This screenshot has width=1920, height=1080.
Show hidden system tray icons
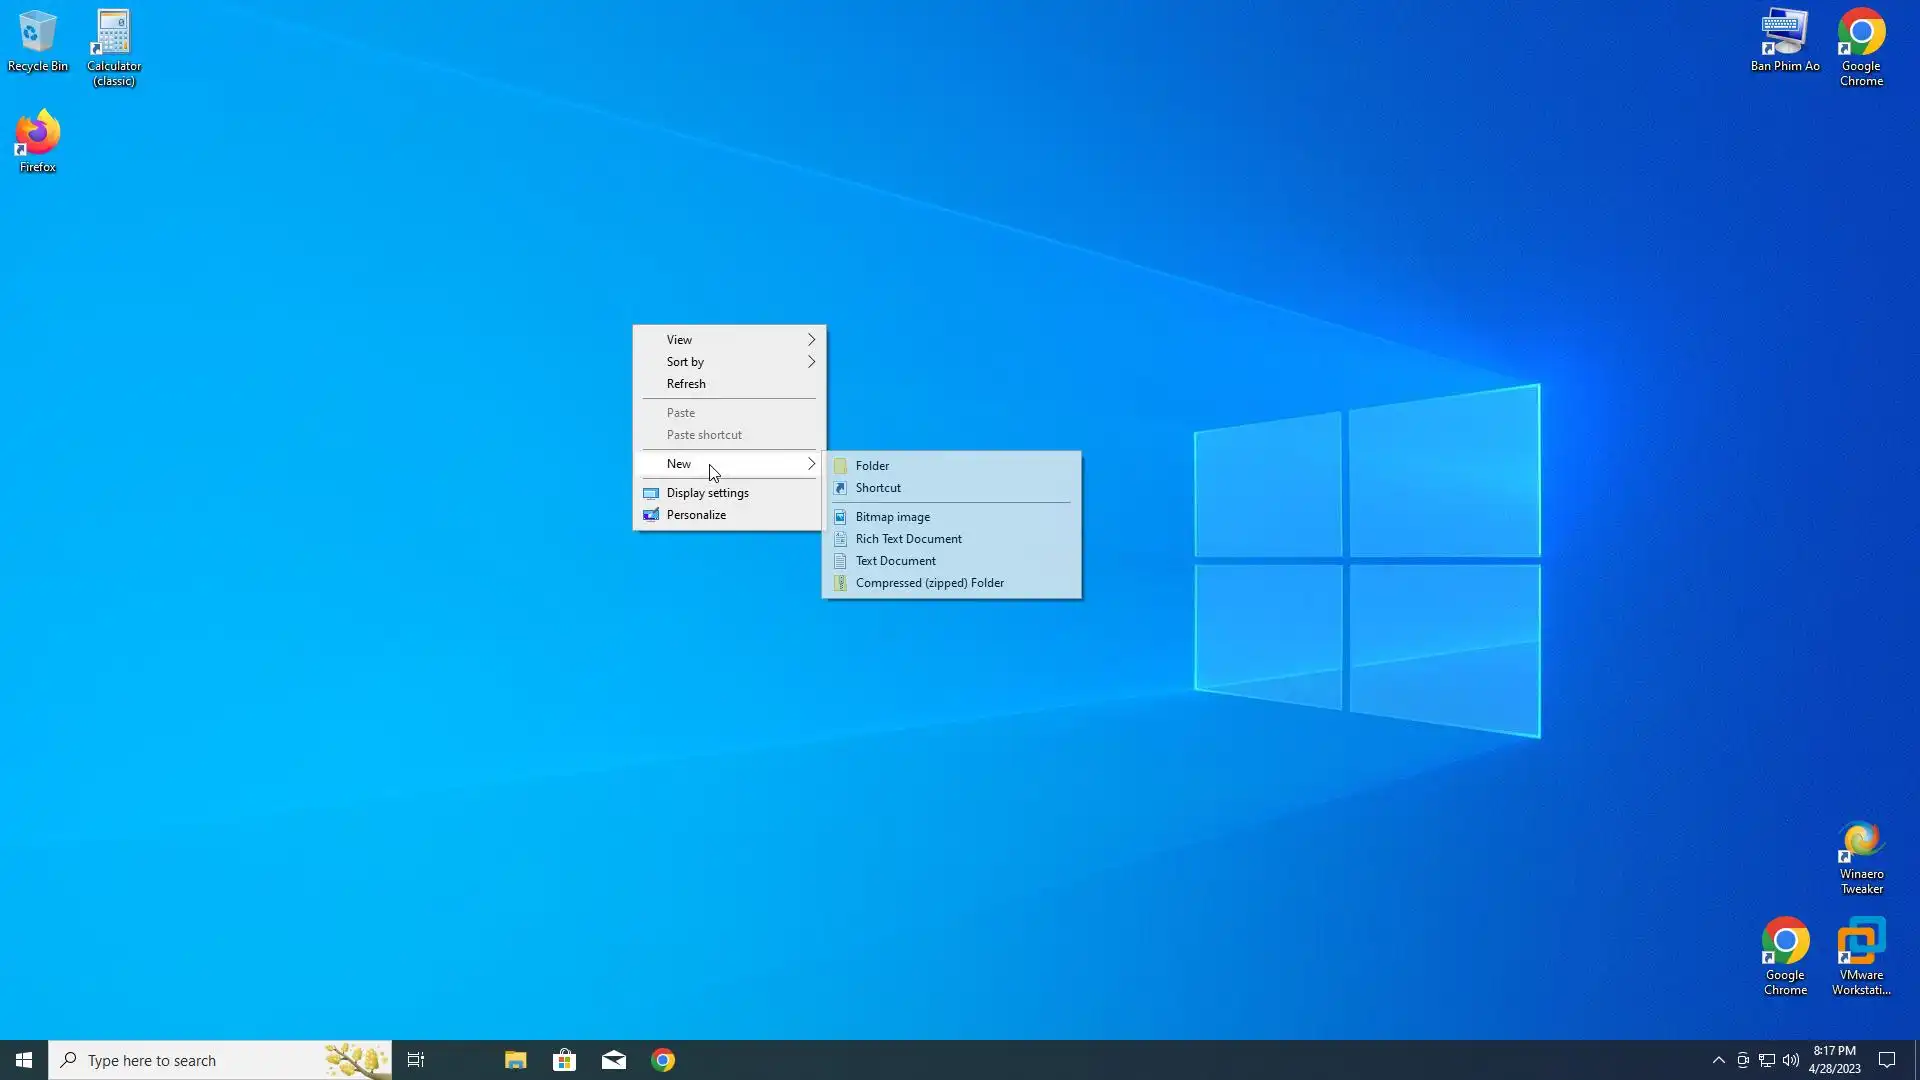coord(1718,1060)
